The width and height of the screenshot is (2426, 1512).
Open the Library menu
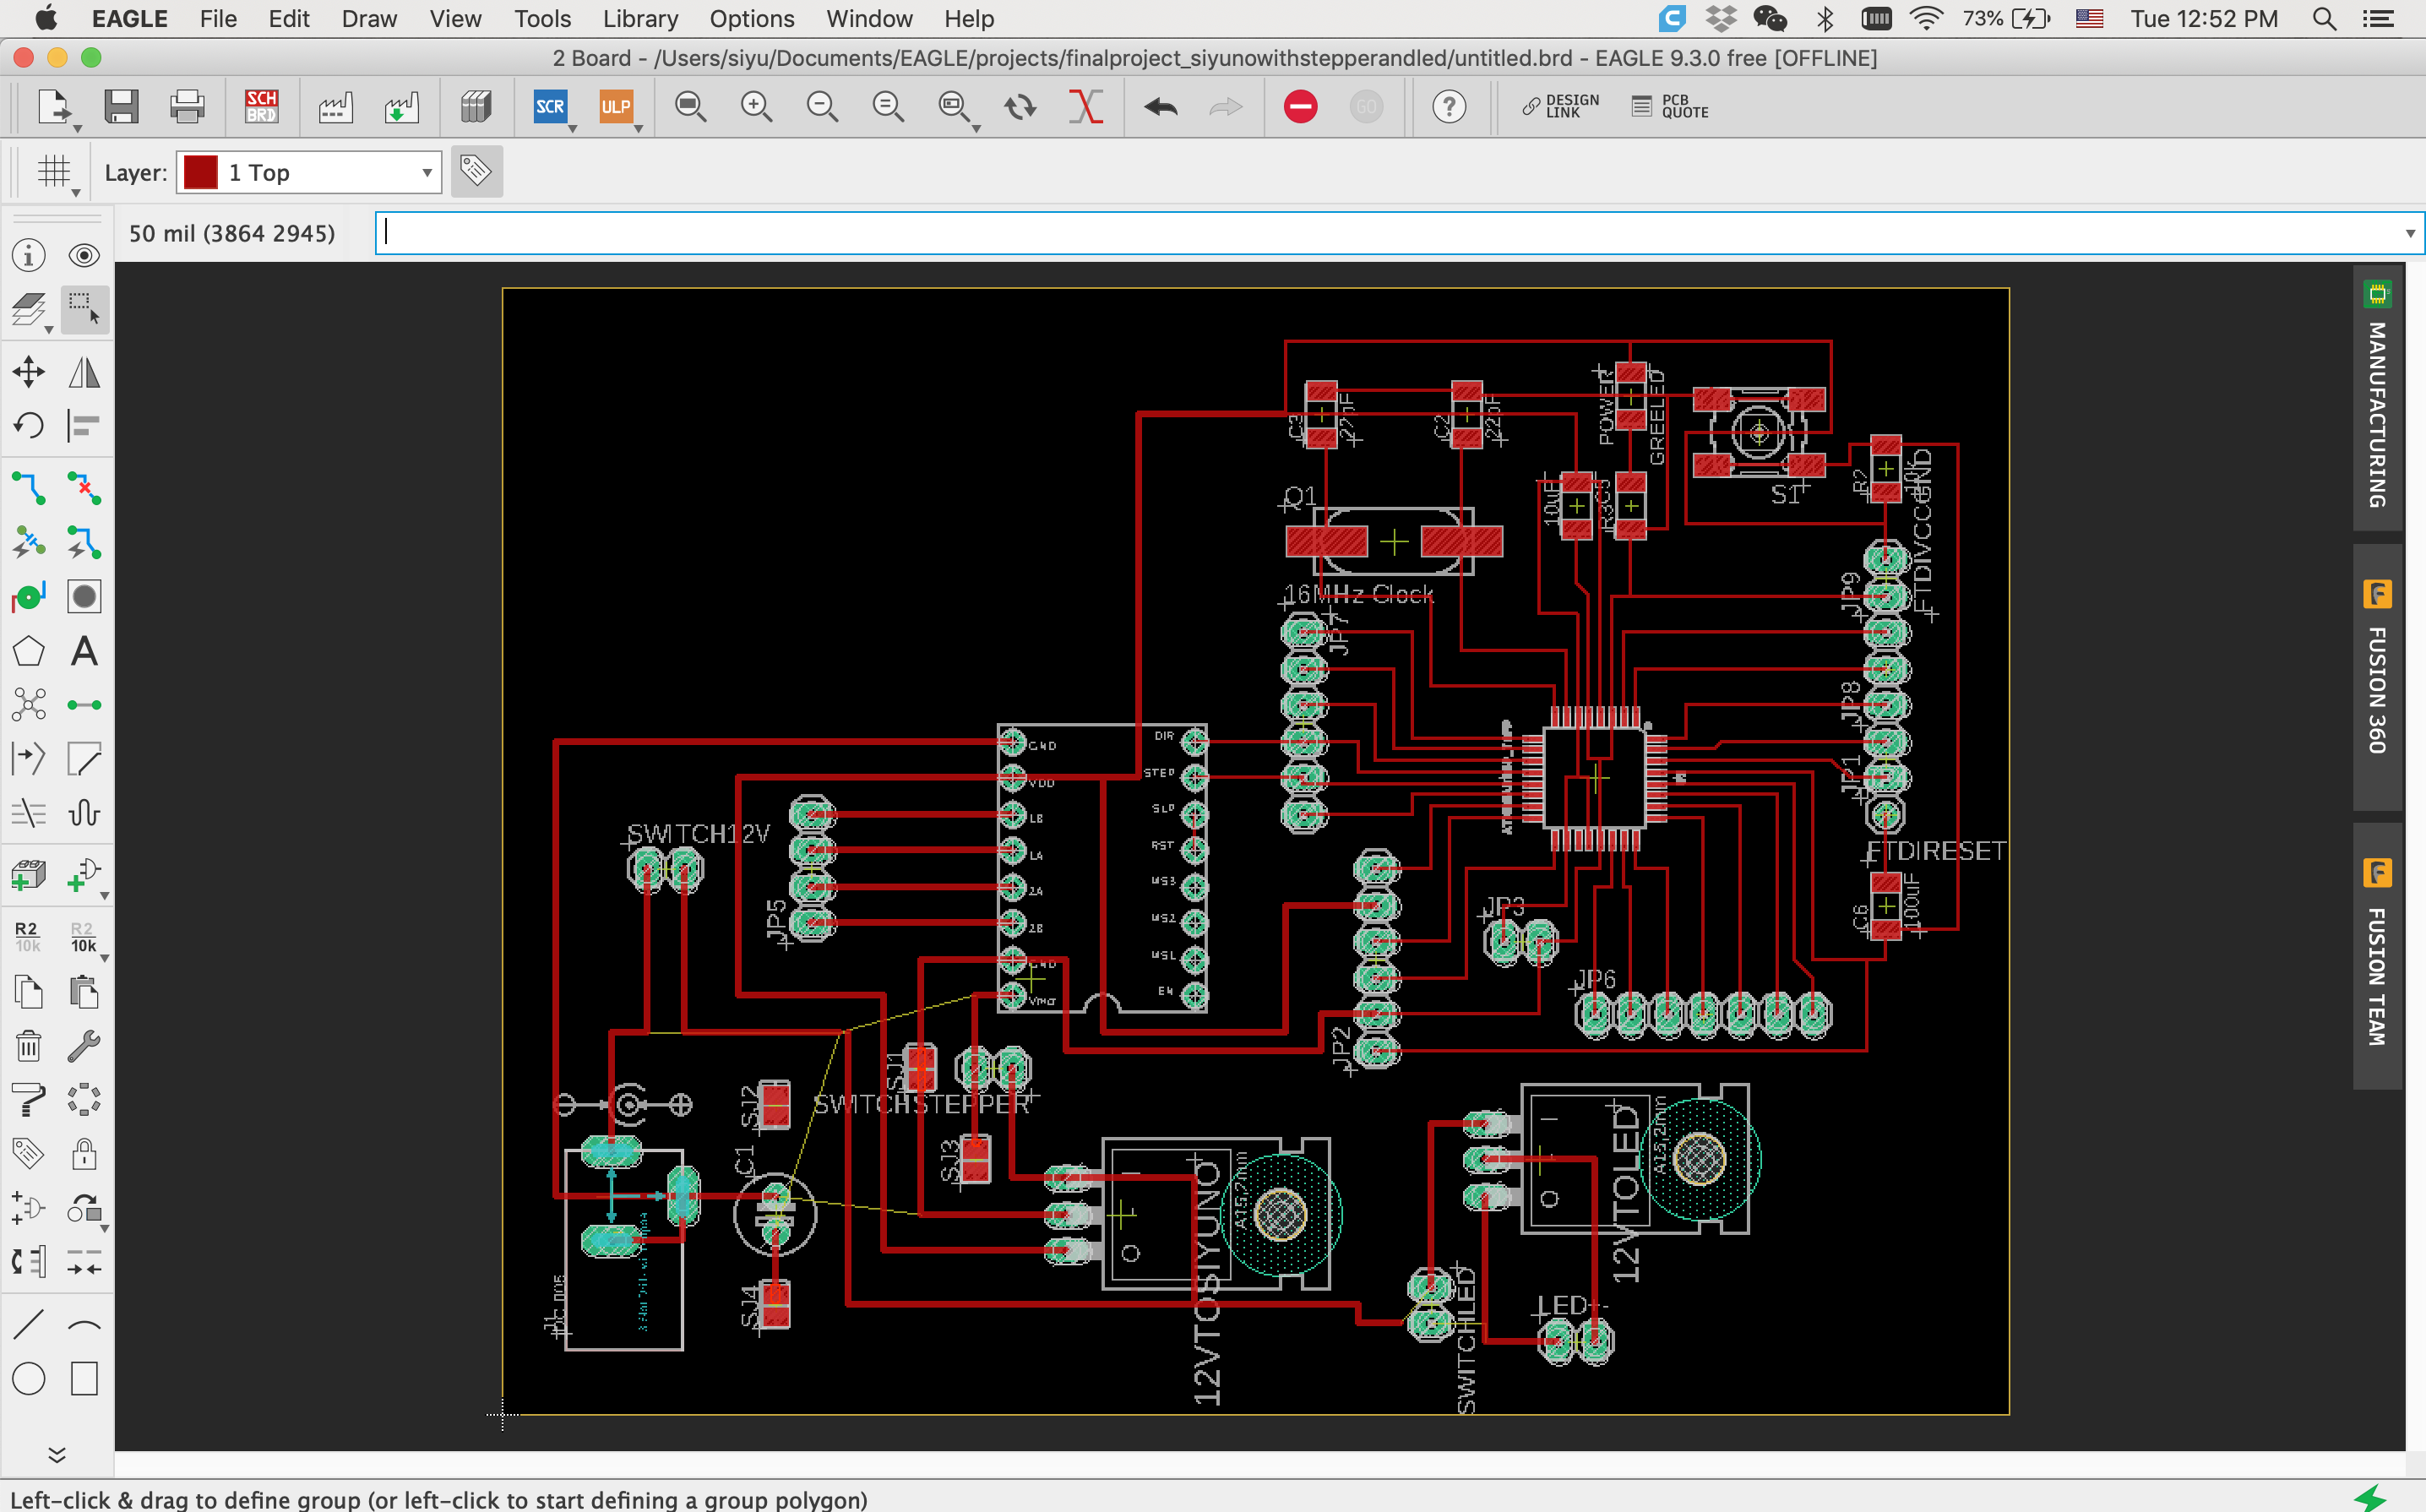coord(640,19)
